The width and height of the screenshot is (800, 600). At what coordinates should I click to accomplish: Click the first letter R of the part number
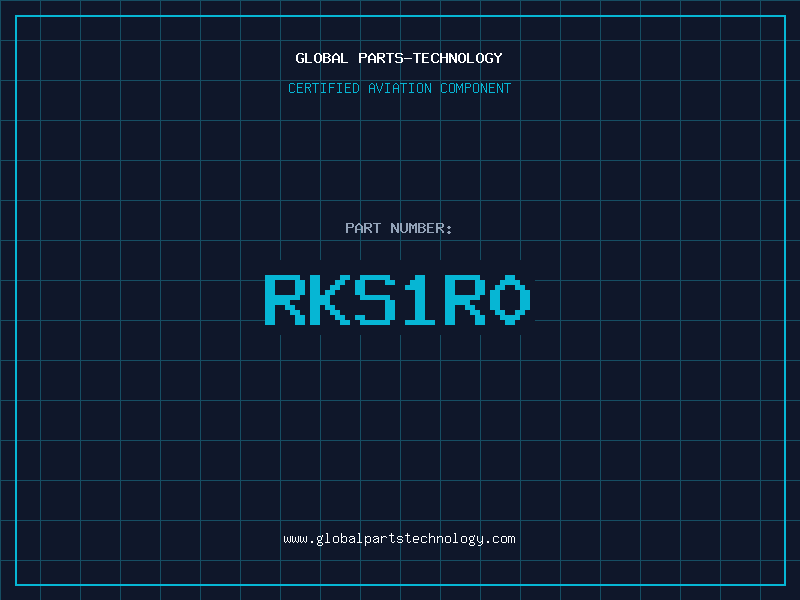tap(285, 299)
